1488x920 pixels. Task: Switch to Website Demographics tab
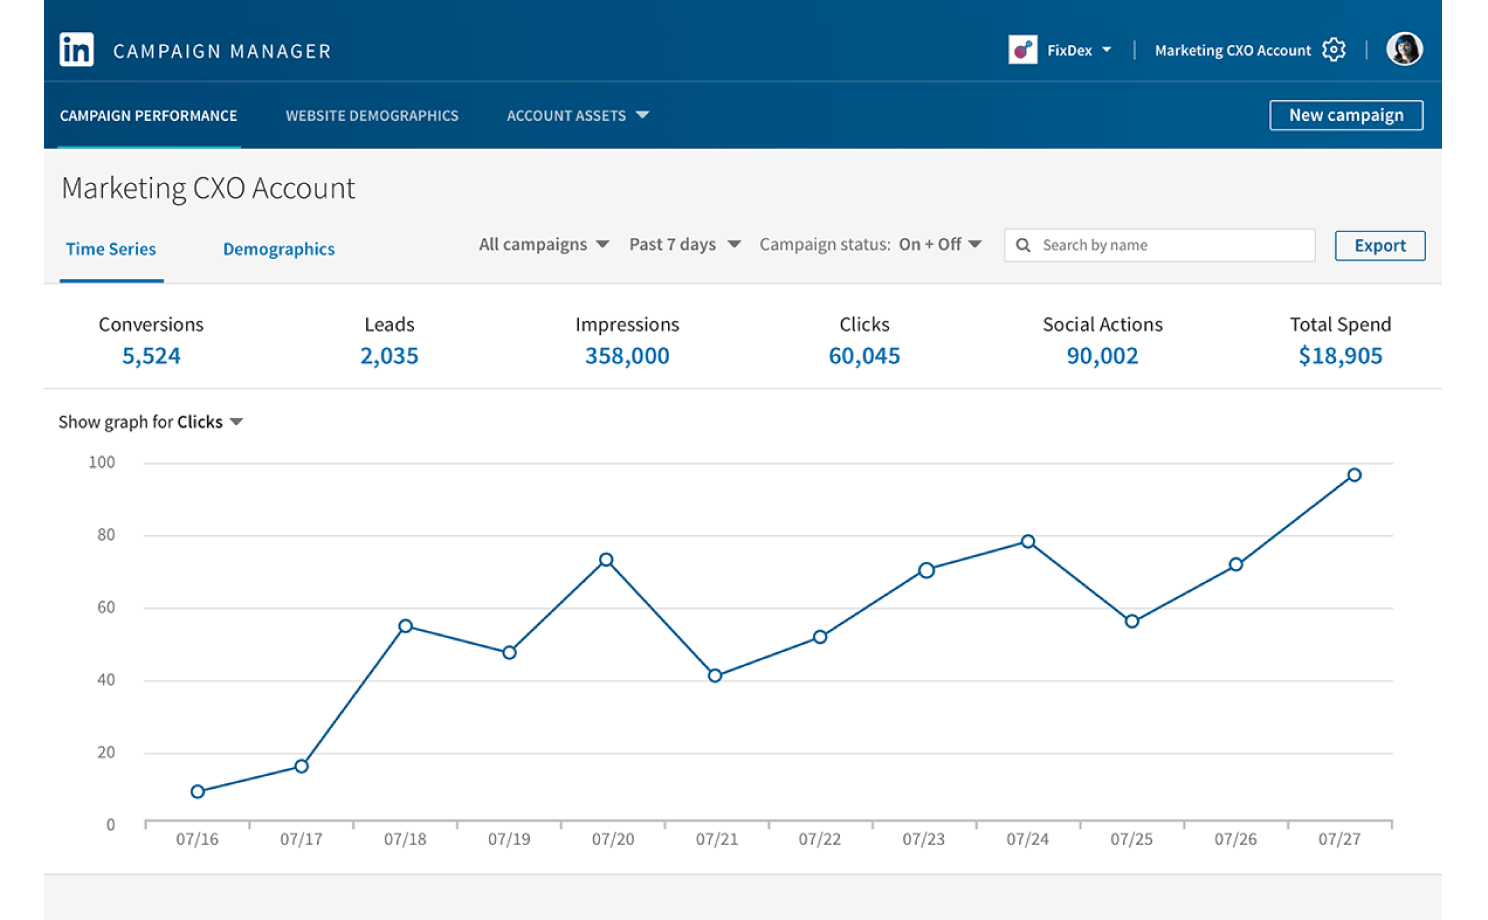pos(372,116)
